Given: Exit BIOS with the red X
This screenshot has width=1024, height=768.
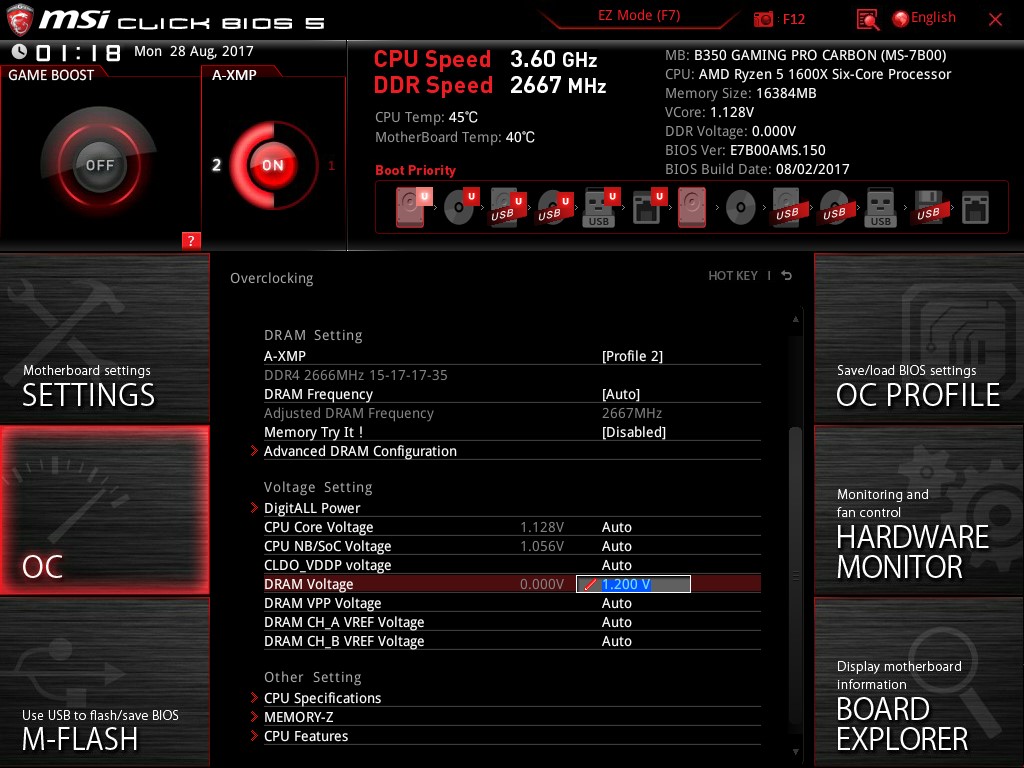Looking at the screenshot, I should click(995, 19).
